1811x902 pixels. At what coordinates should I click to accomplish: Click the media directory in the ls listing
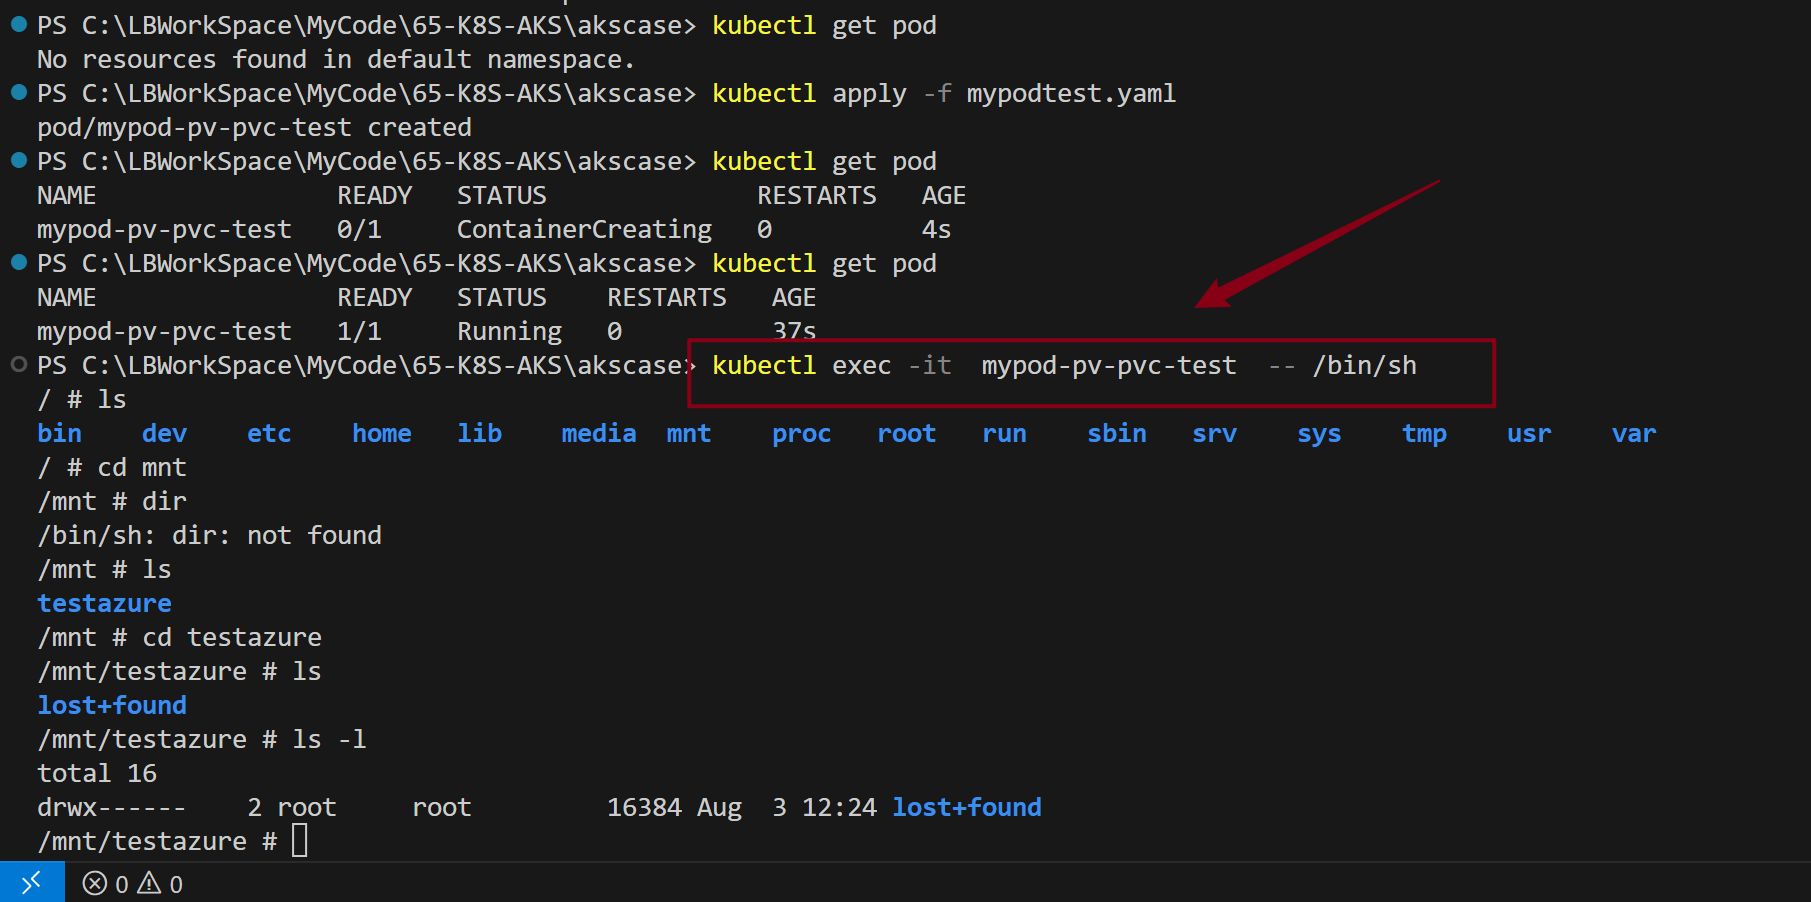pyautogui.click(x=598, y=433)
